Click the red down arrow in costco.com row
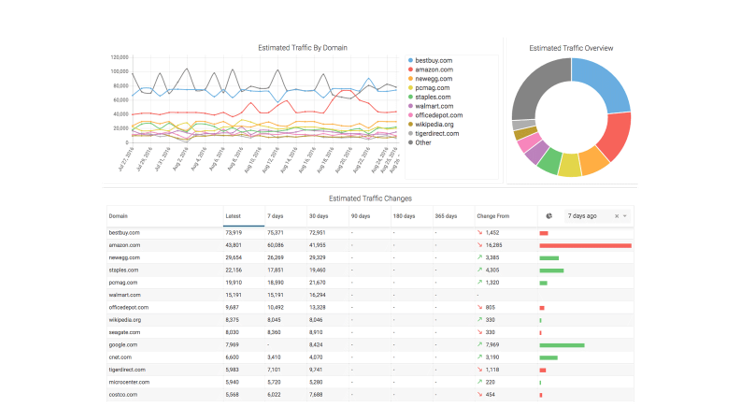The image size is (736, 409). coord(480,394)
